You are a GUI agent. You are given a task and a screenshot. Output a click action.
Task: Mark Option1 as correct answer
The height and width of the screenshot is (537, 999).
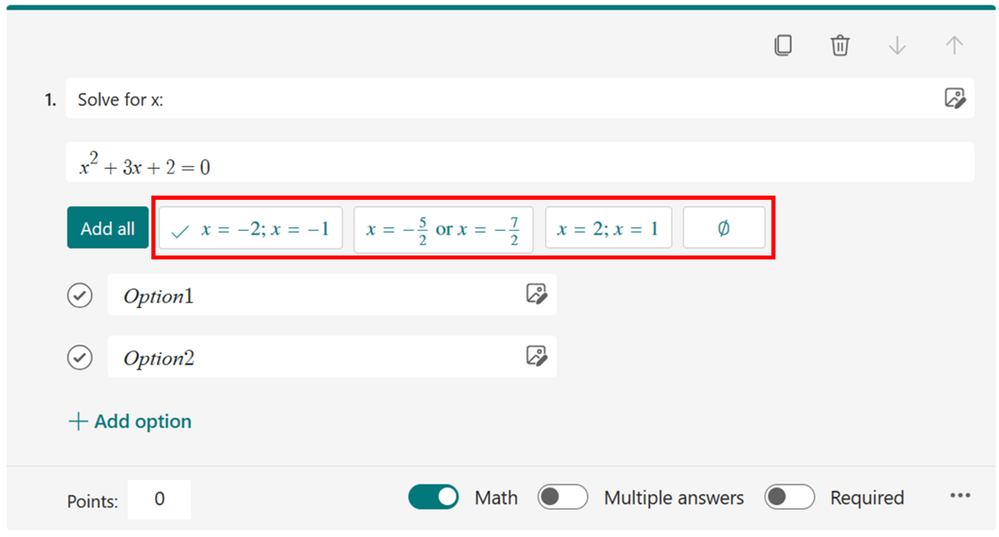[79, 295]
